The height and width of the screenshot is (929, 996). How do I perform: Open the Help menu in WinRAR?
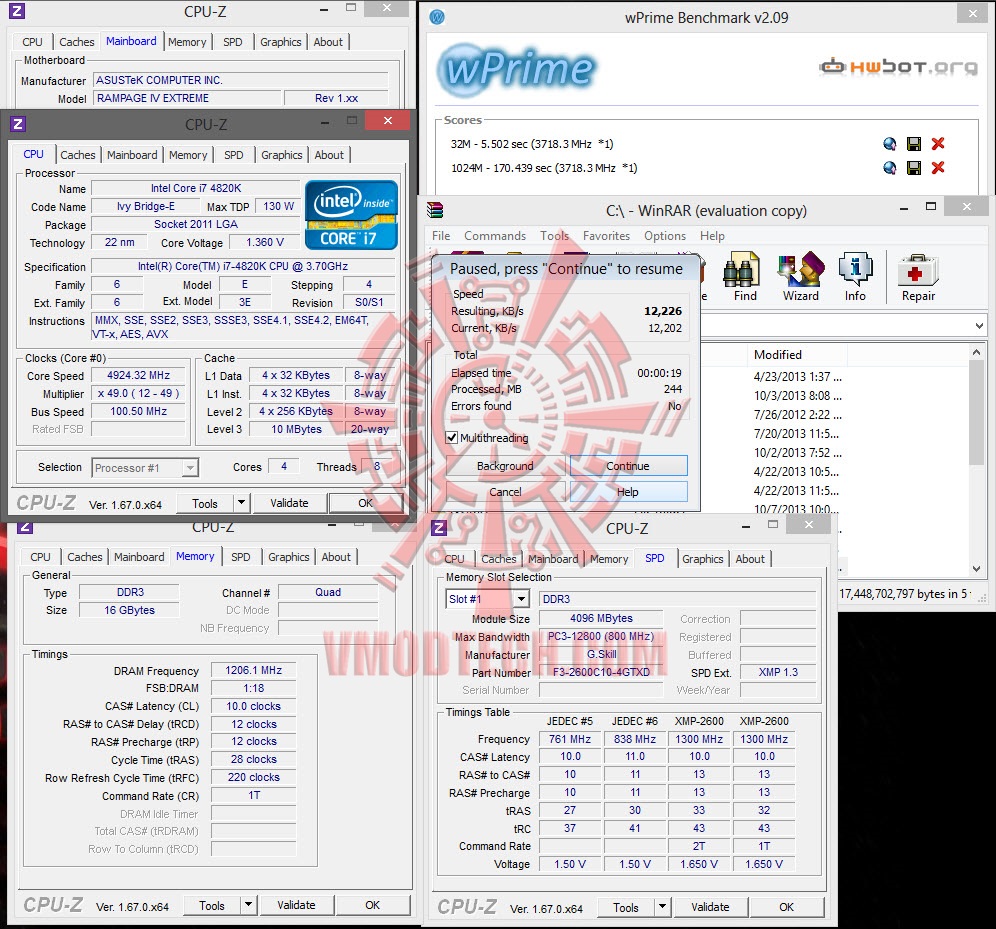coord(712,236)
